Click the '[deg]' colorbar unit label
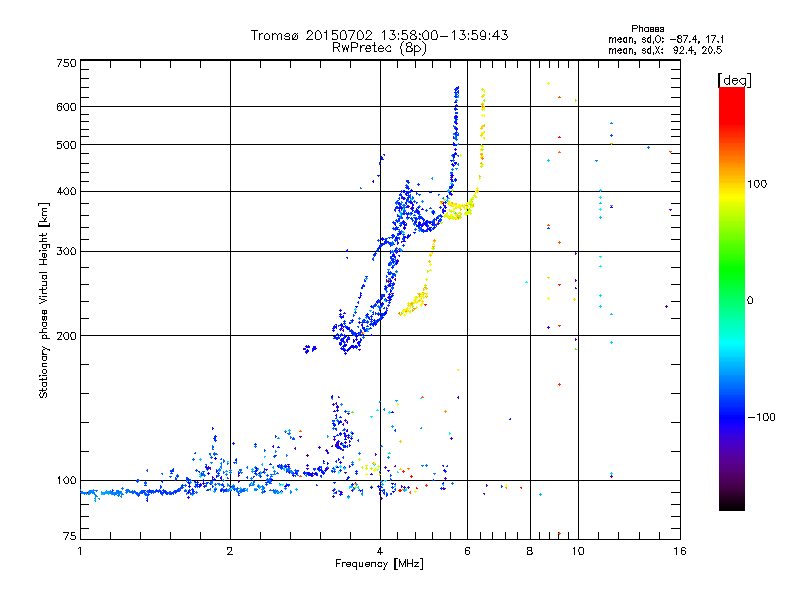The image size is (800, 600). coord(734,80)
